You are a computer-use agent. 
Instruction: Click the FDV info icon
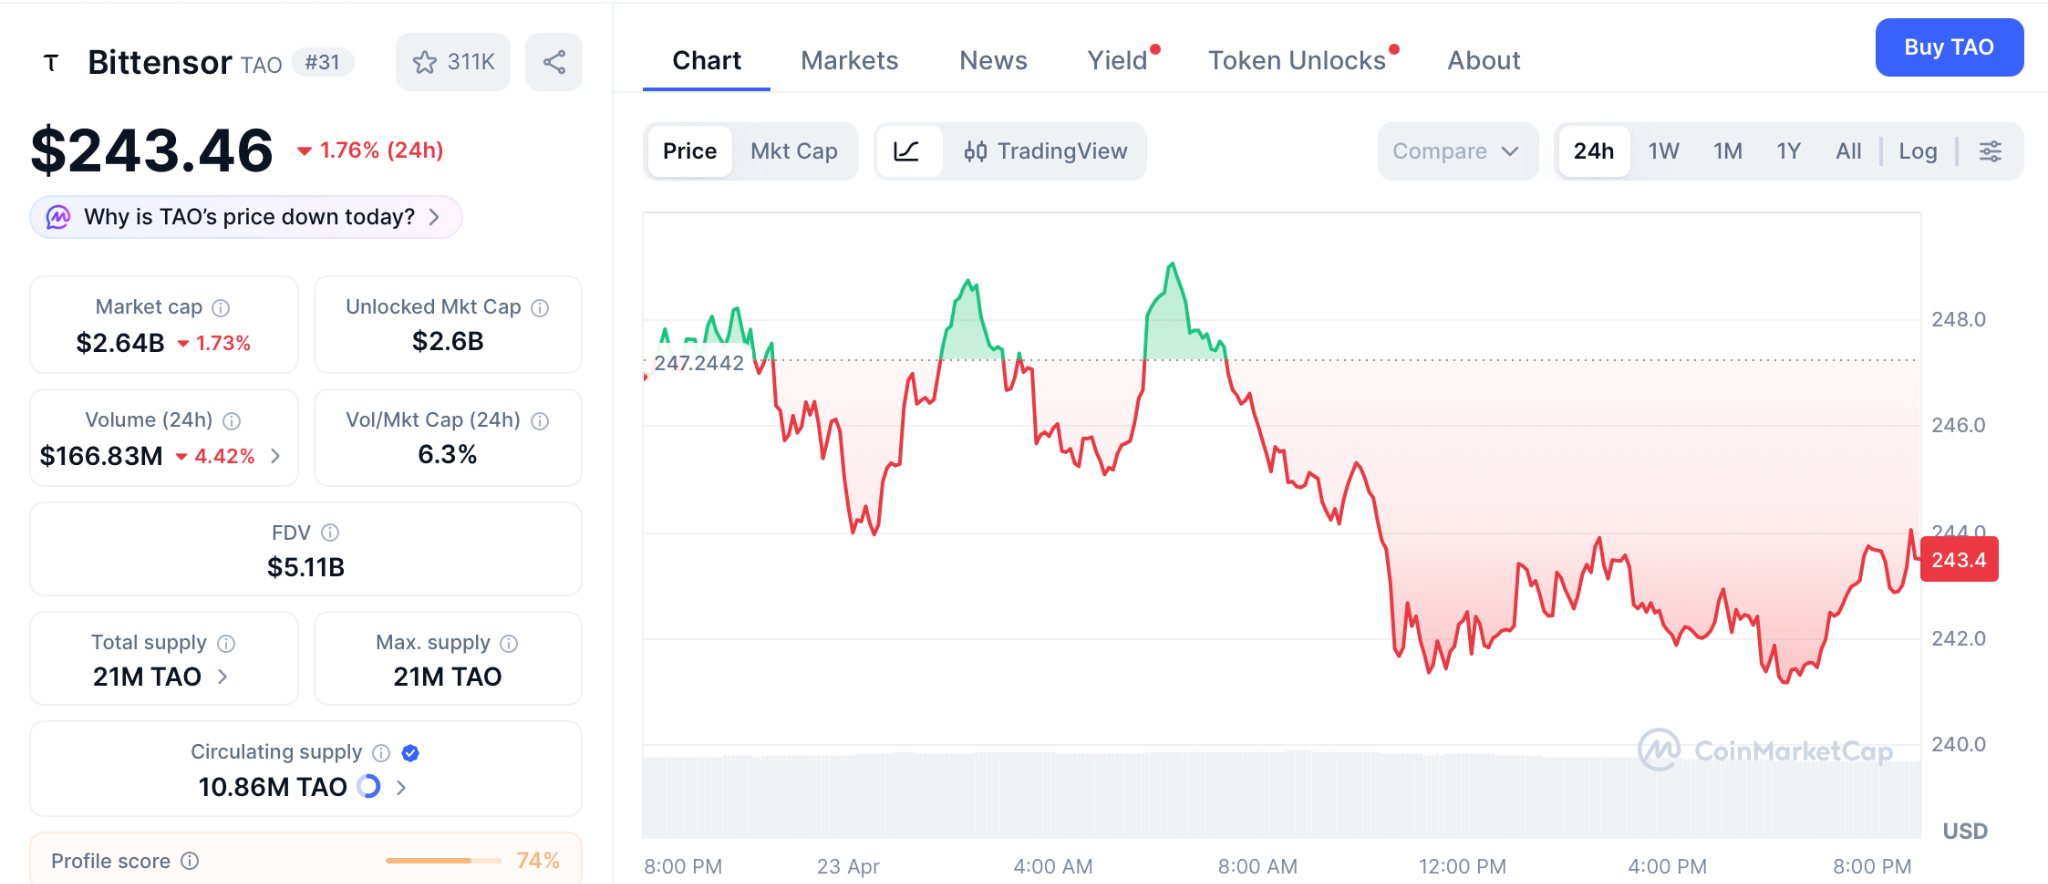330,533
